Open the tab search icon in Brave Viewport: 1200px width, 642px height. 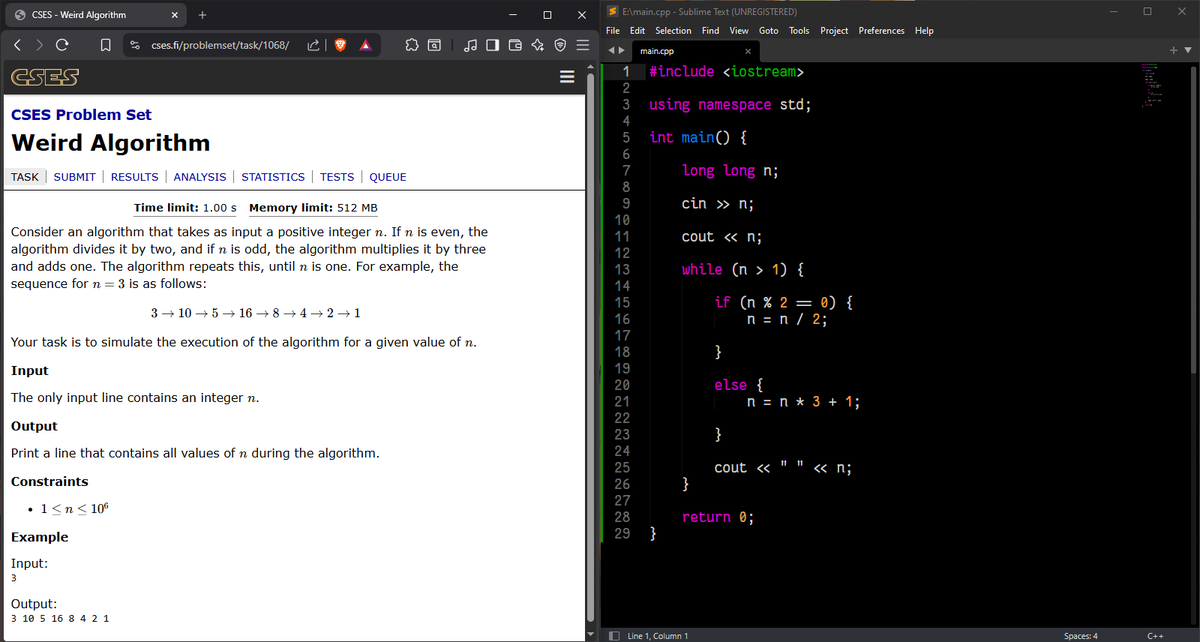tap(435, 45)
